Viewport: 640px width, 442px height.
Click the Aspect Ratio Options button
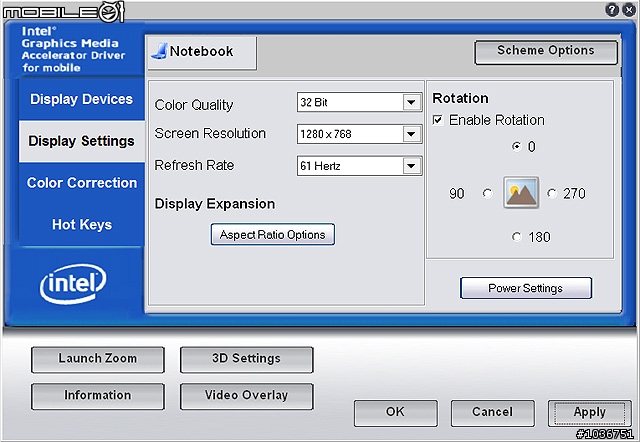(273, 234)
